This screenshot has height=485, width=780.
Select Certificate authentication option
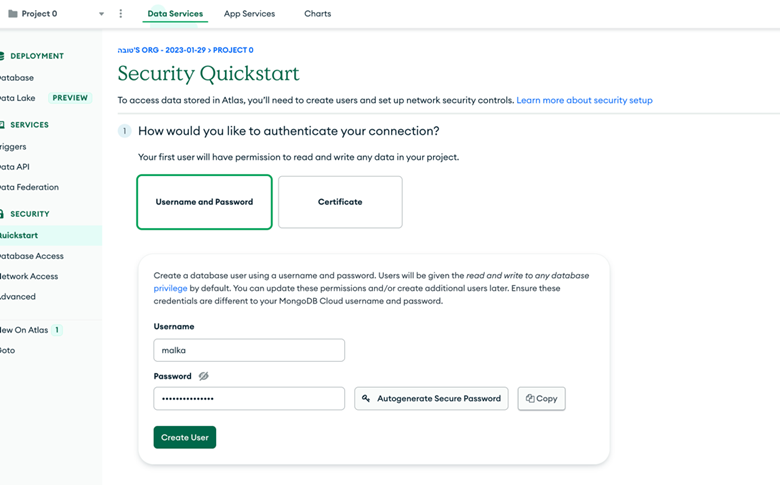340,202
